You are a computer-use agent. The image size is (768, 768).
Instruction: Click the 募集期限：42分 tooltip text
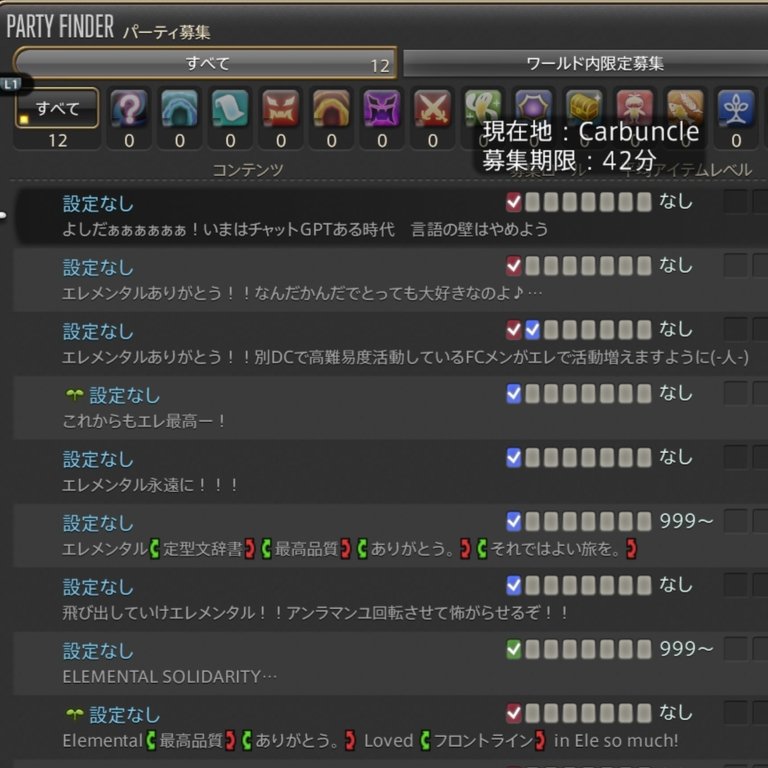point(569,160)
